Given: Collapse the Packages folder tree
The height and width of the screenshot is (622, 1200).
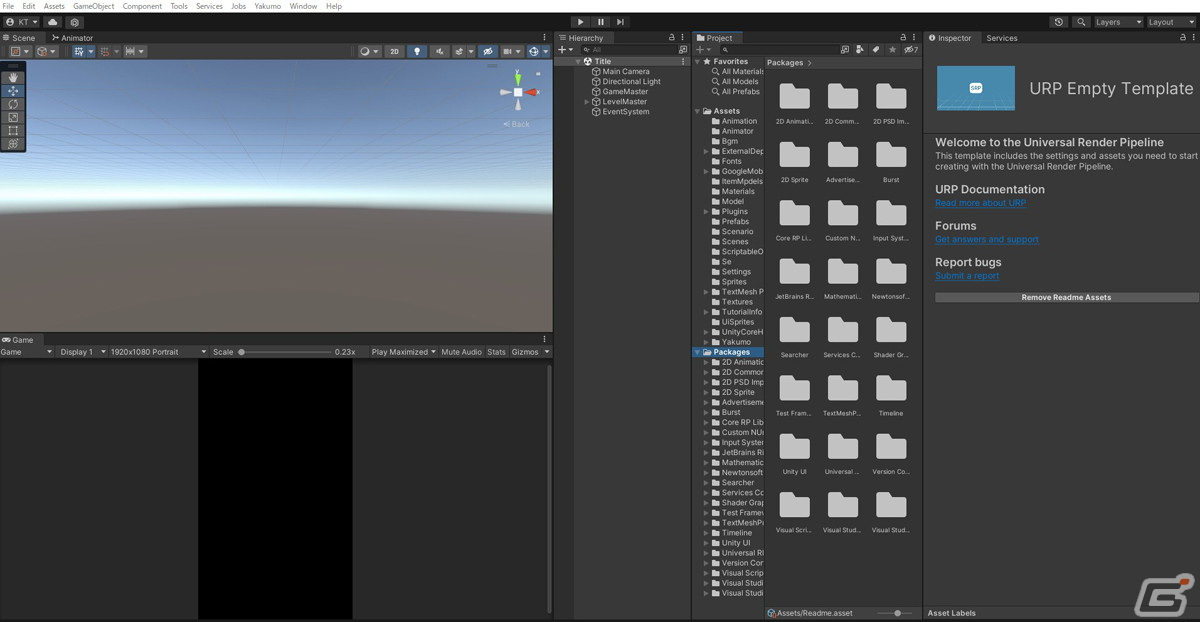Looking at the screenshot, I should (698, 352).
